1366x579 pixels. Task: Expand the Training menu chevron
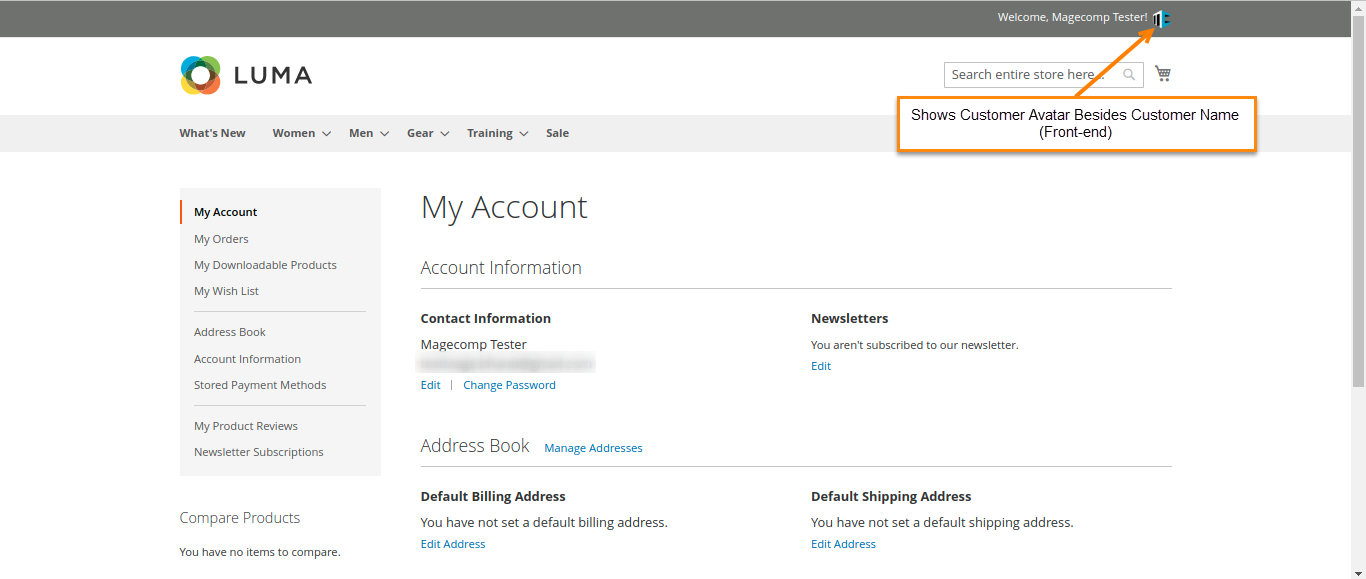click(x=523, y=134)
